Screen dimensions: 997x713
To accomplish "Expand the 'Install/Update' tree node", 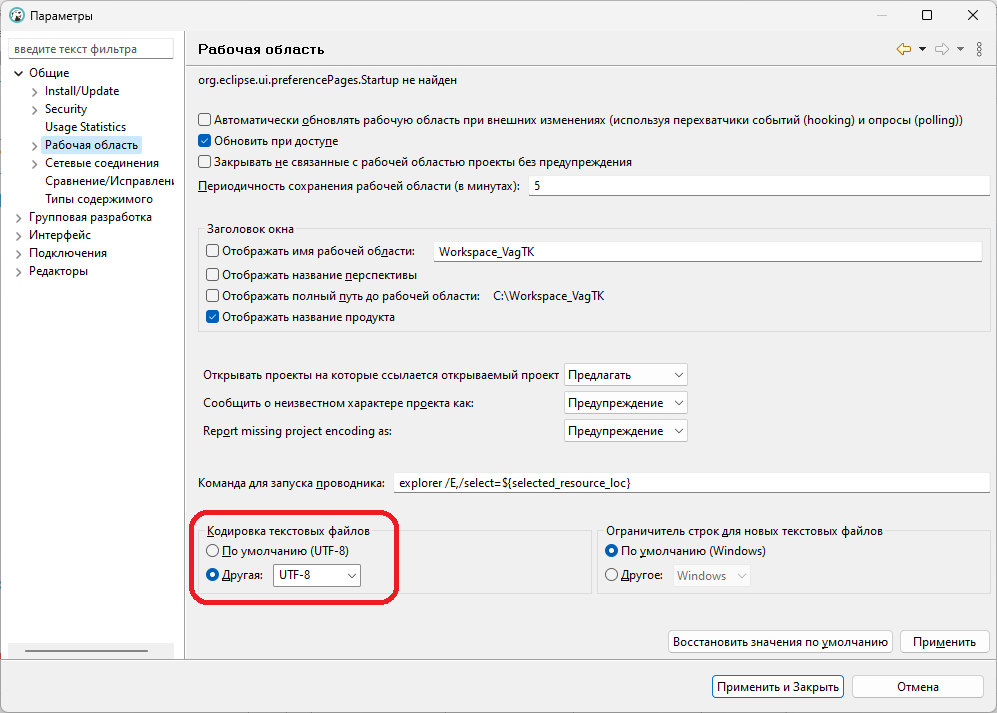I will (x=35, y=91).
